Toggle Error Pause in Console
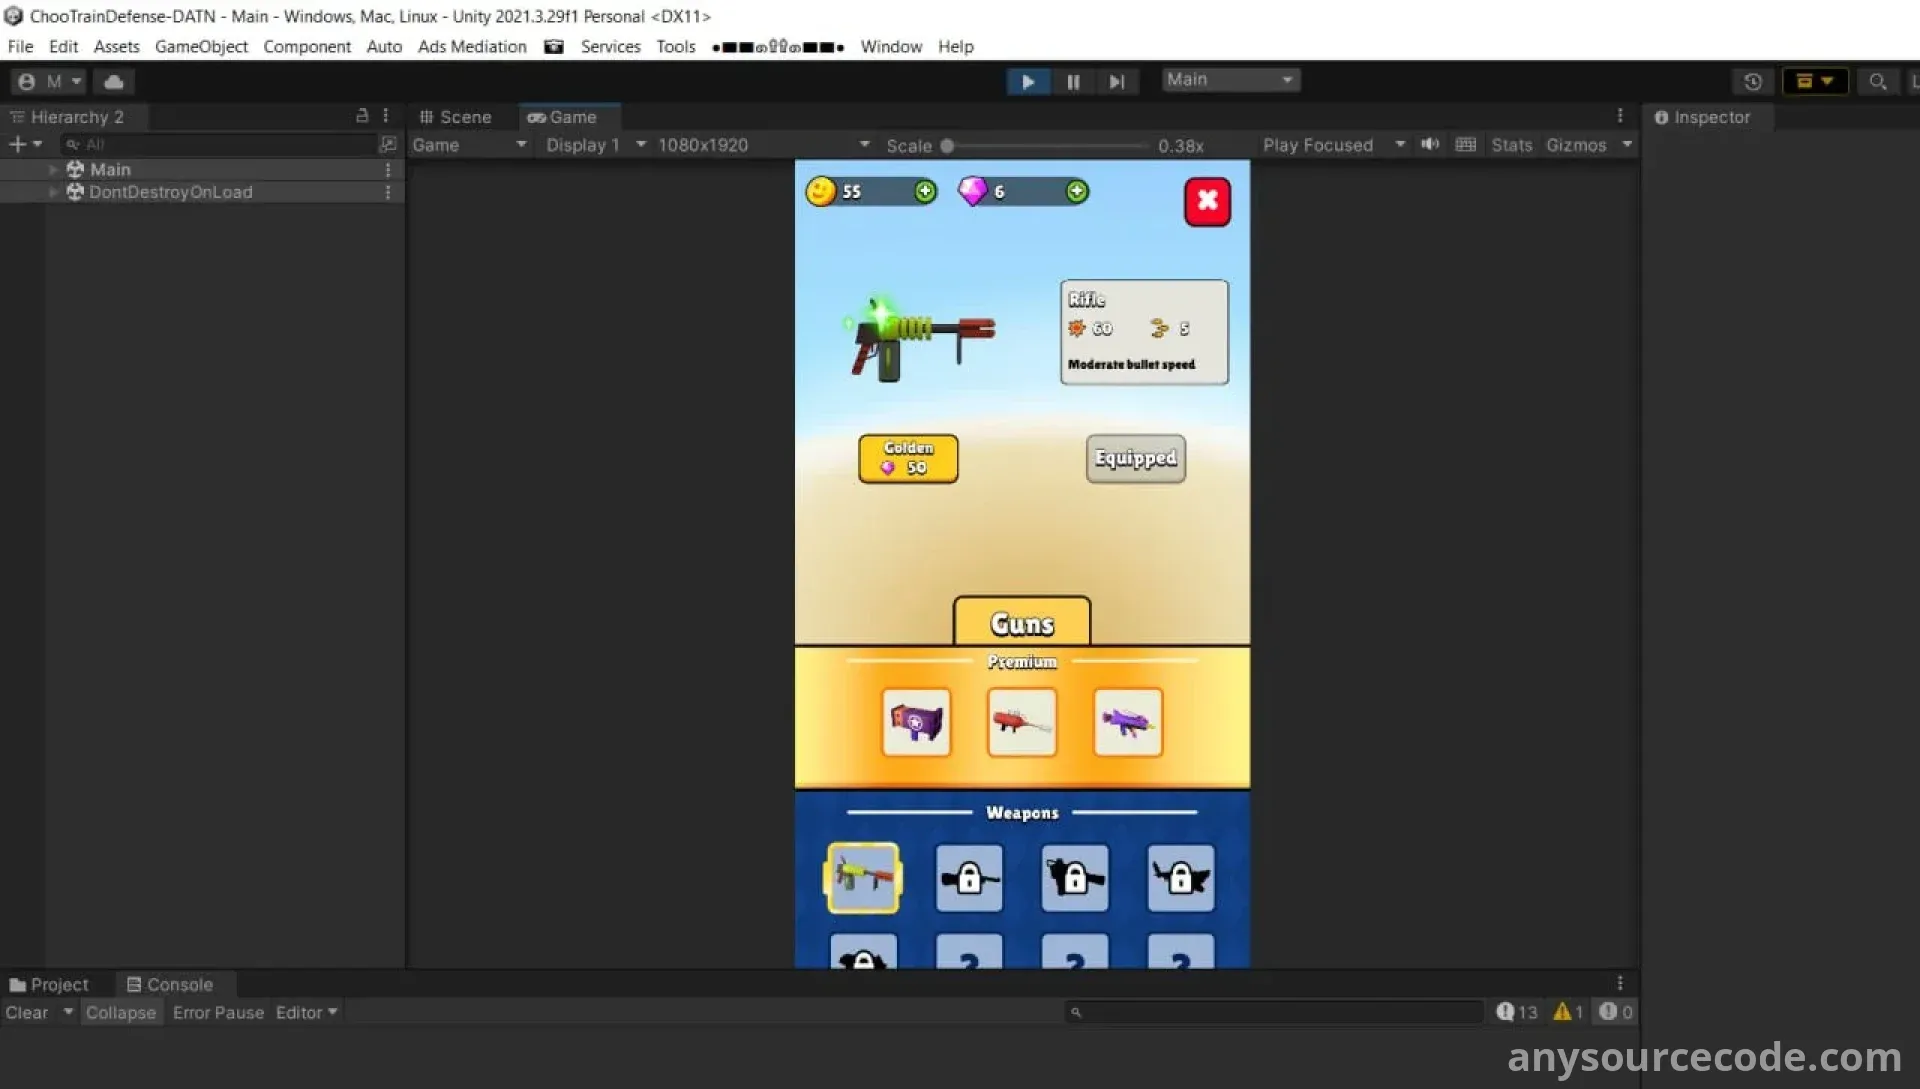 tap(218, 1012)
